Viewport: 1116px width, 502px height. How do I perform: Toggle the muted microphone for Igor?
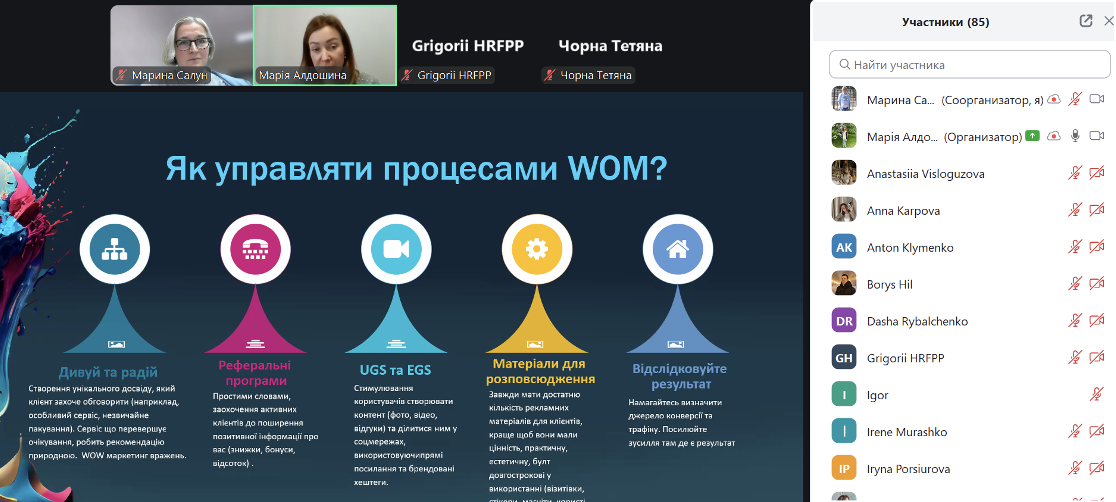click(1096, 395)
